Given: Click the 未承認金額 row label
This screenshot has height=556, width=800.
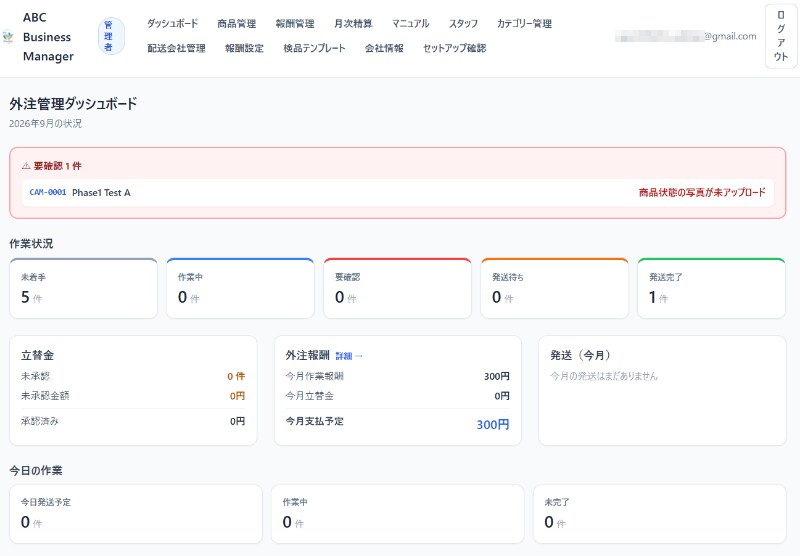Looking at the screenshot, I should pos(45,395).
